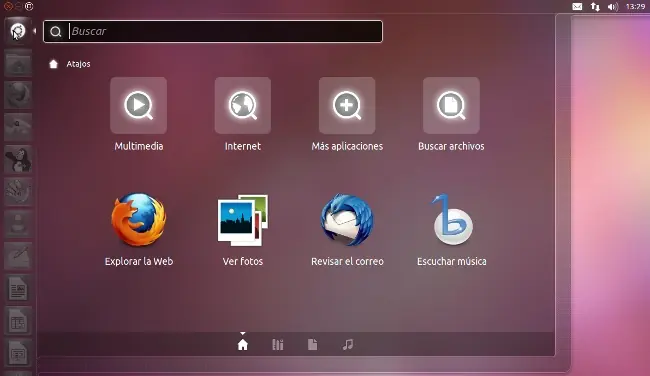Switch to the Applications lens
The height and width of the screenshot is (376, 650).
pos(277,344)
